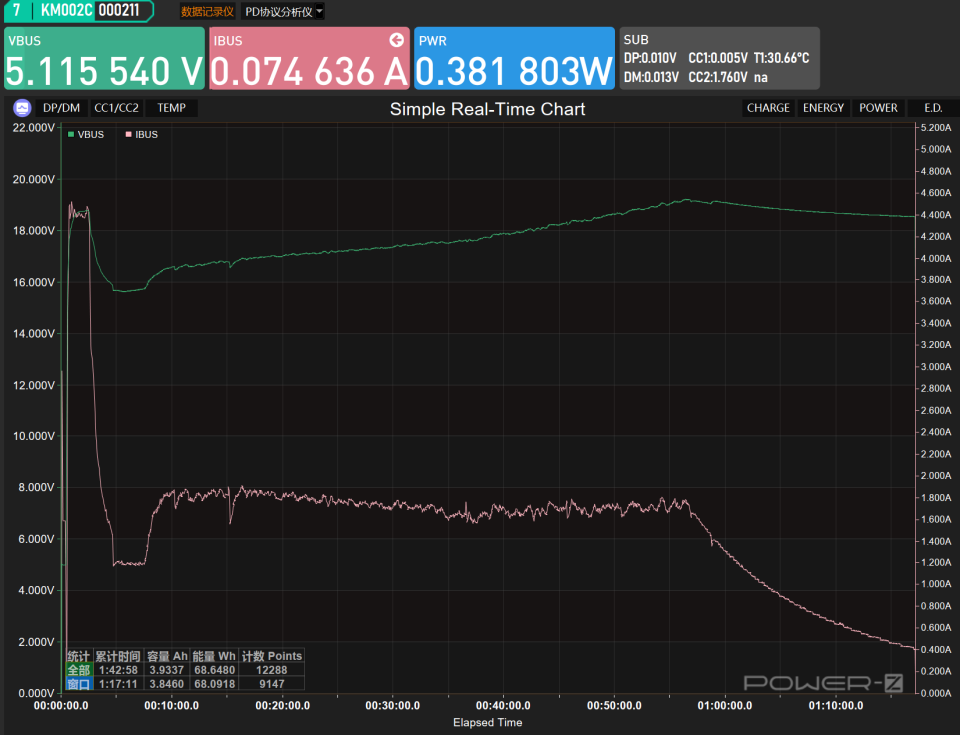
Task: Click the T1:30.66°C temperature reading
Action: (781, 58)
